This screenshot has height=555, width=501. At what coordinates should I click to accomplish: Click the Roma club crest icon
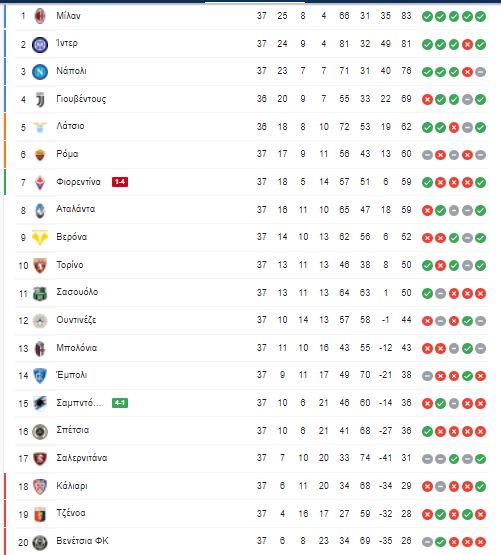(x=40, y=155)
